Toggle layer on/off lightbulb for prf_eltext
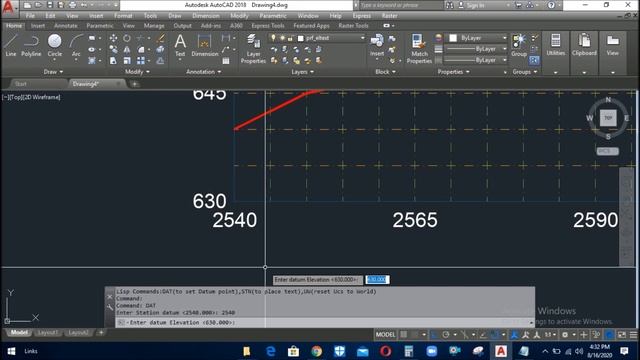Viewport: 640px width, 360px height. [x=273, y=38]
